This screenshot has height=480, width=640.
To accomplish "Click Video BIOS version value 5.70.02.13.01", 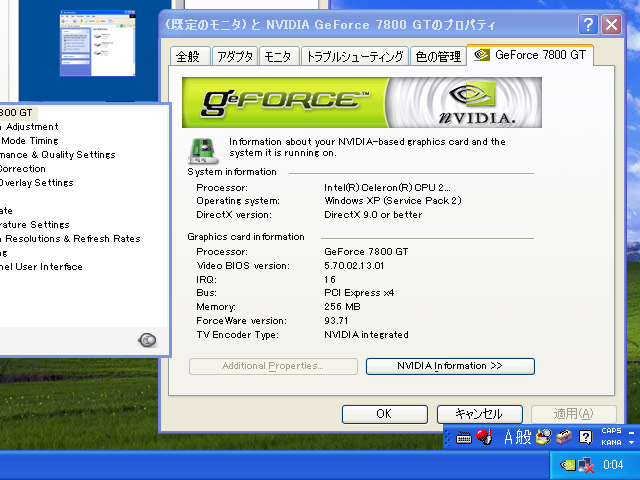I will click(x=354, y=266).
